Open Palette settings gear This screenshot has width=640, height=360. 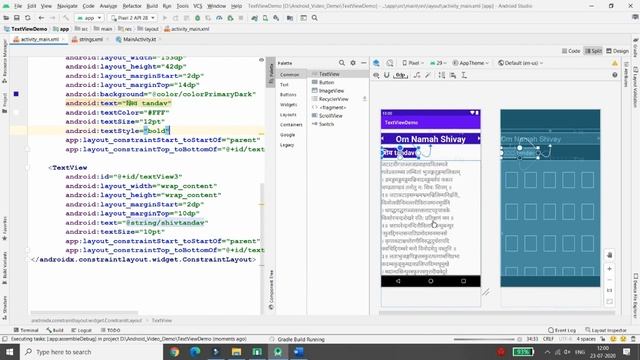point(353,63)
